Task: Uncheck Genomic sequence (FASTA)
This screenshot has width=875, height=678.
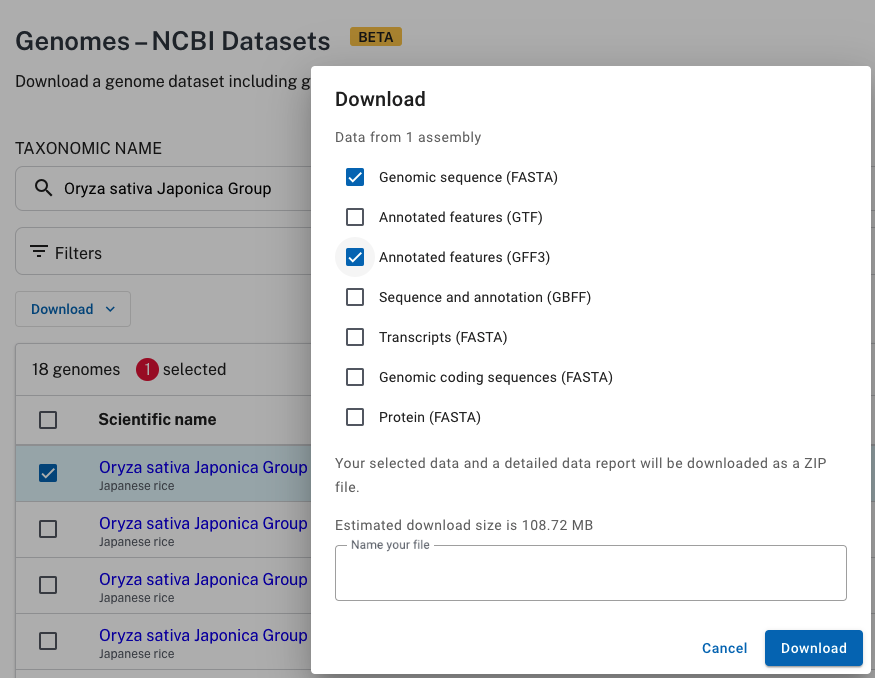Action: click(355, 177)
